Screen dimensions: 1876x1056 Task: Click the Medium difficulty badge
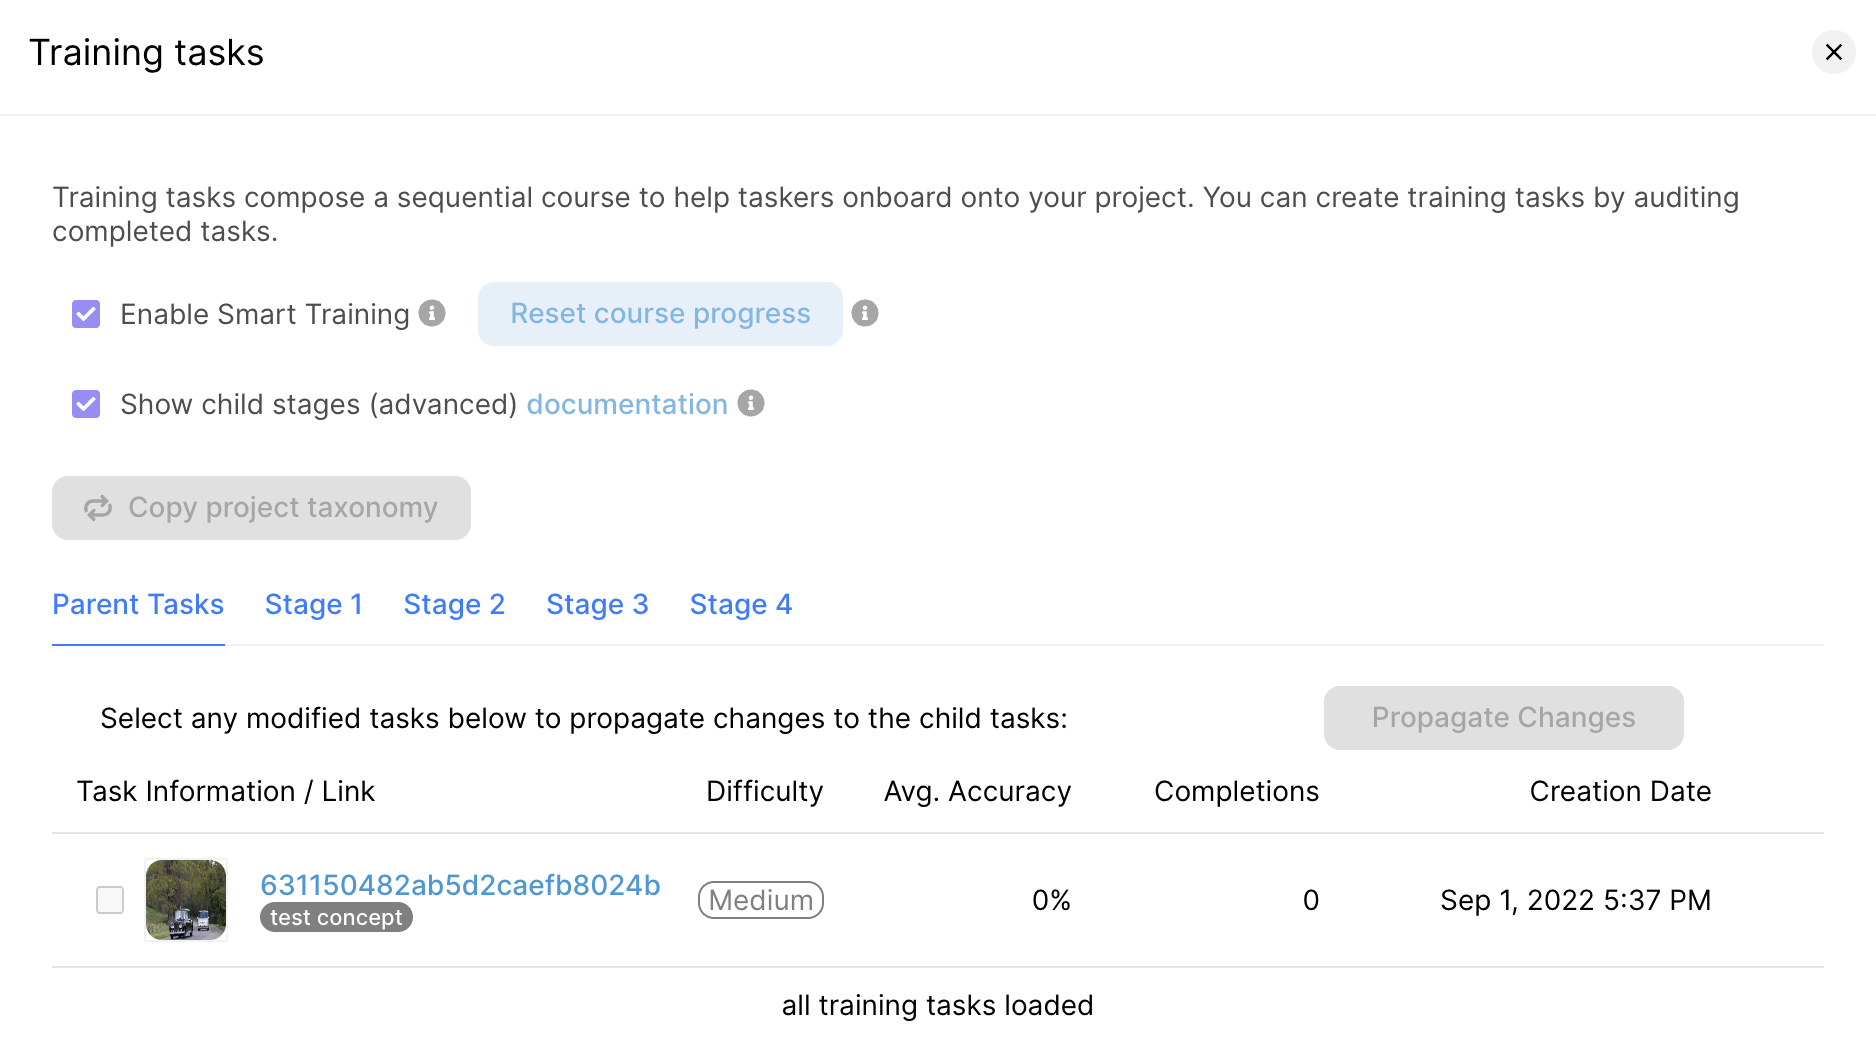click(761, 900)
